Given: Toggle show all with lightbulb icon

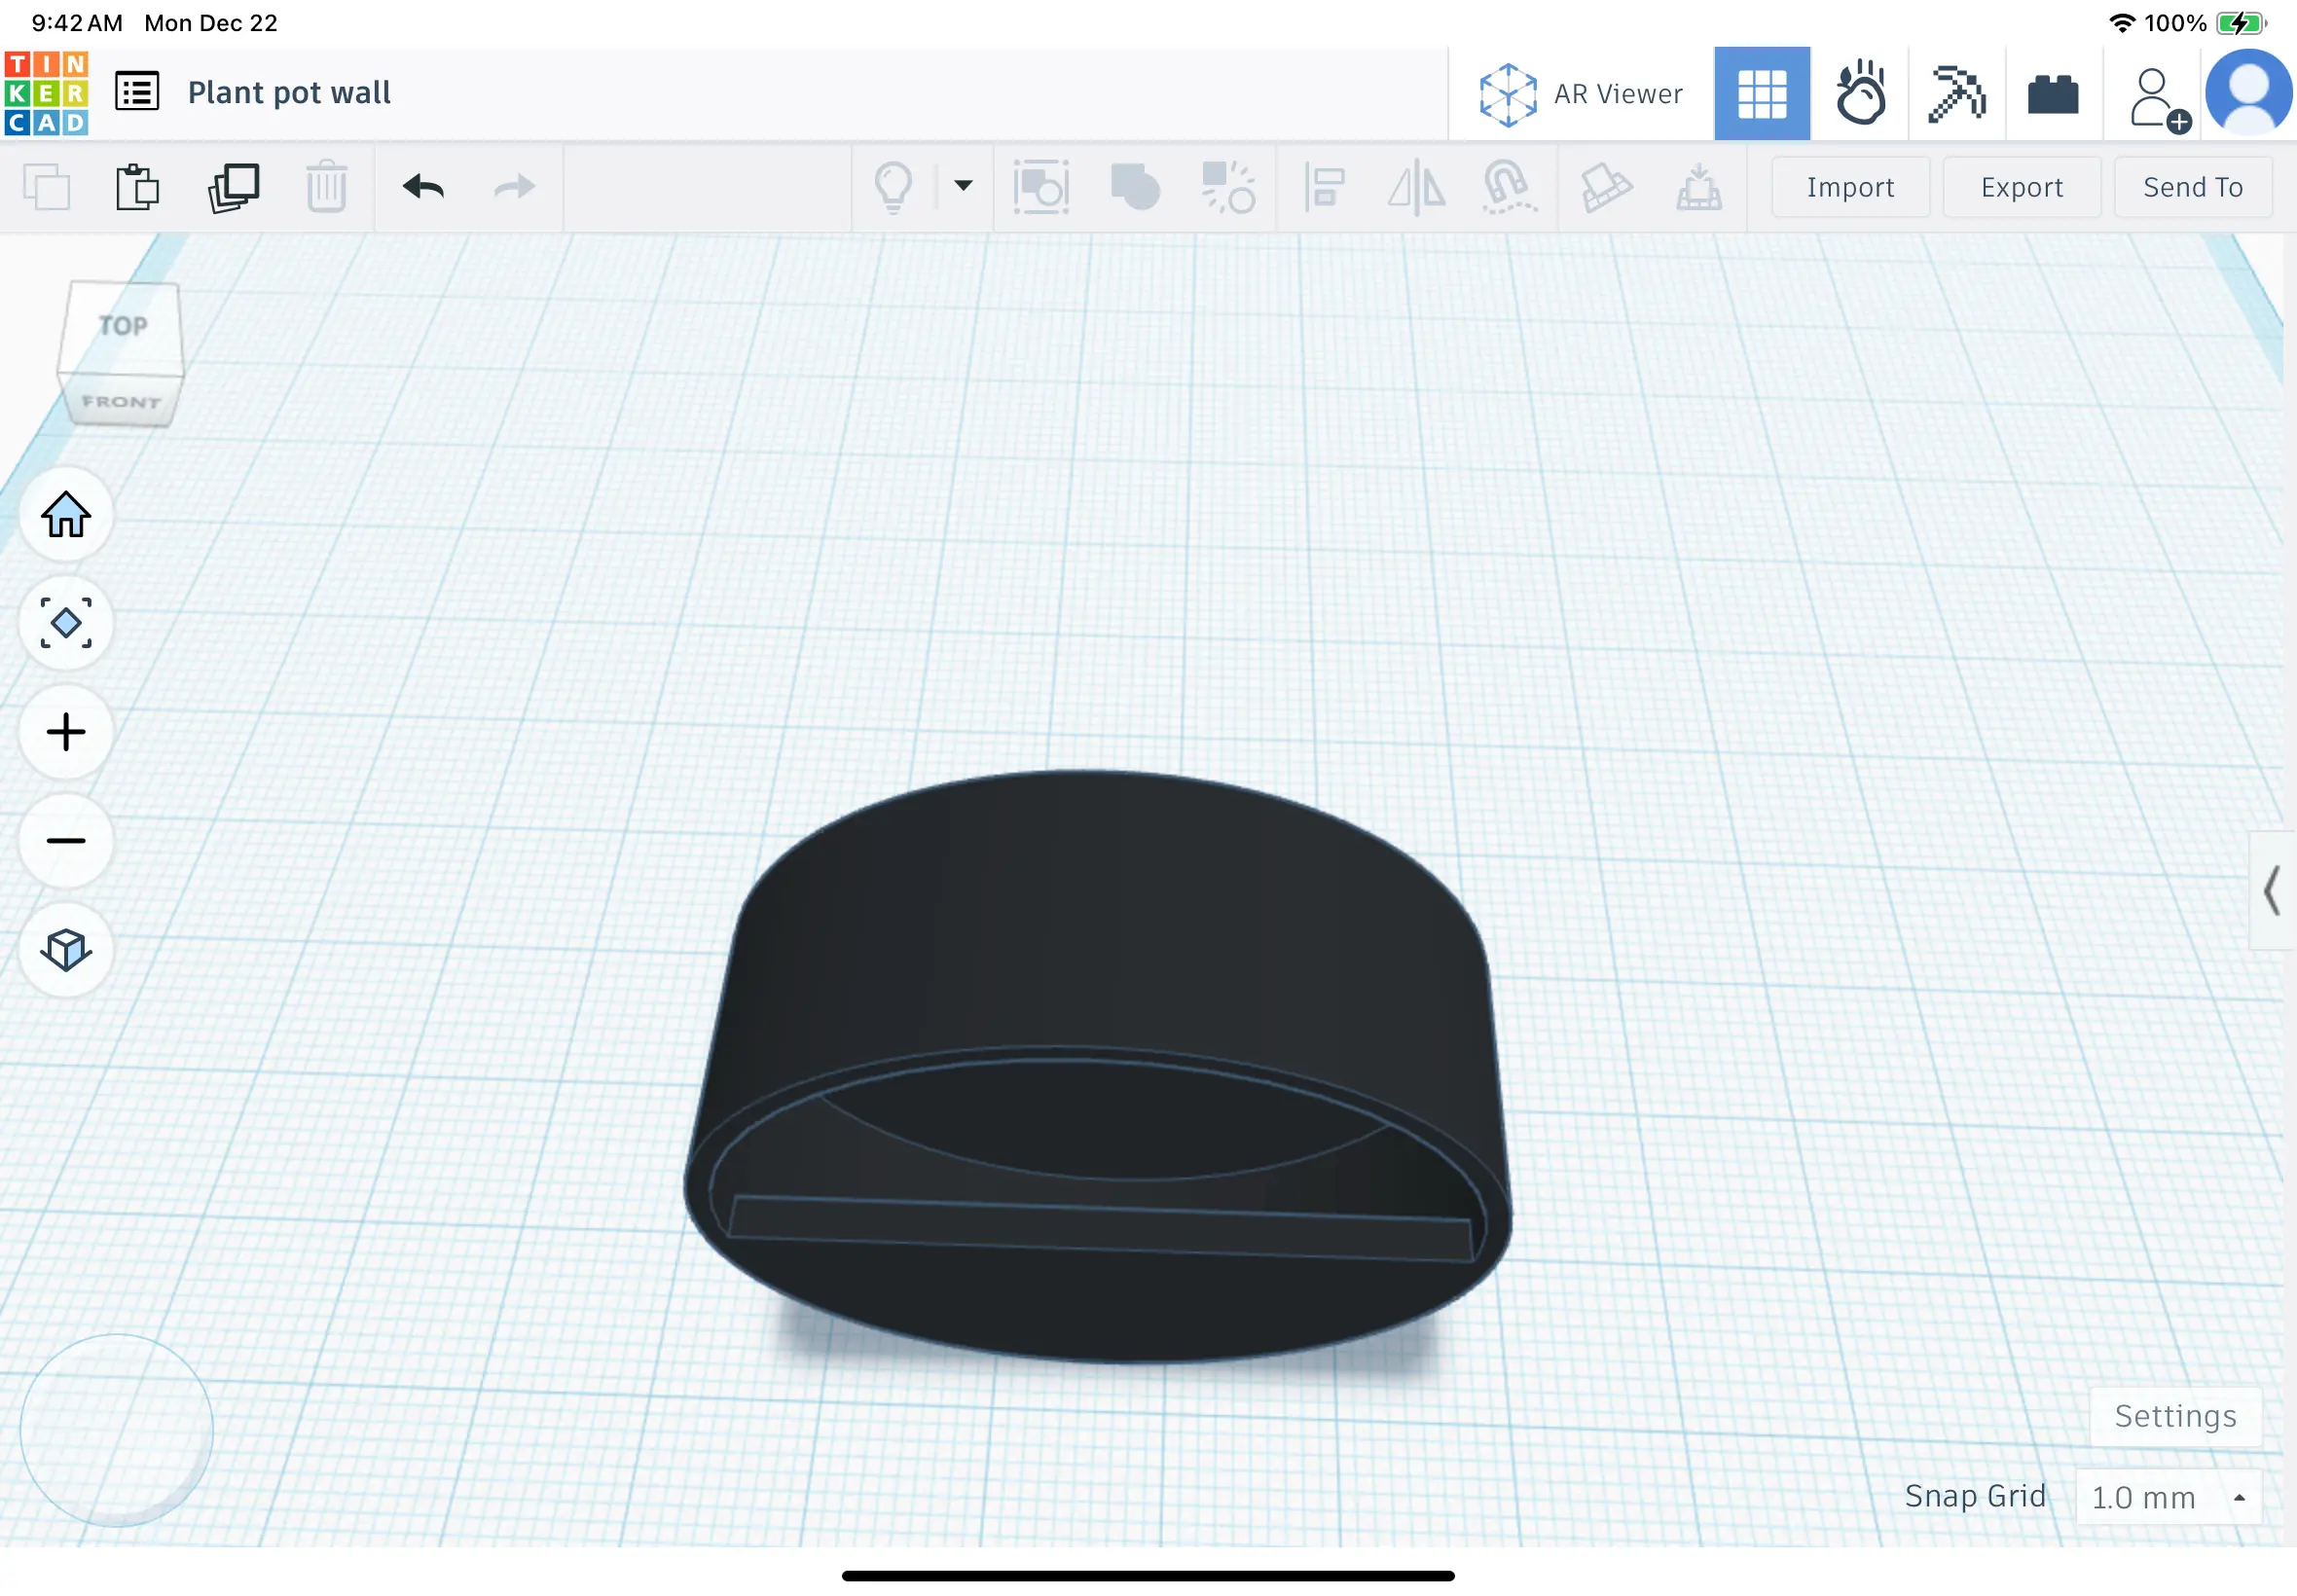Looking at the screenshot, I should coord(893,187).
